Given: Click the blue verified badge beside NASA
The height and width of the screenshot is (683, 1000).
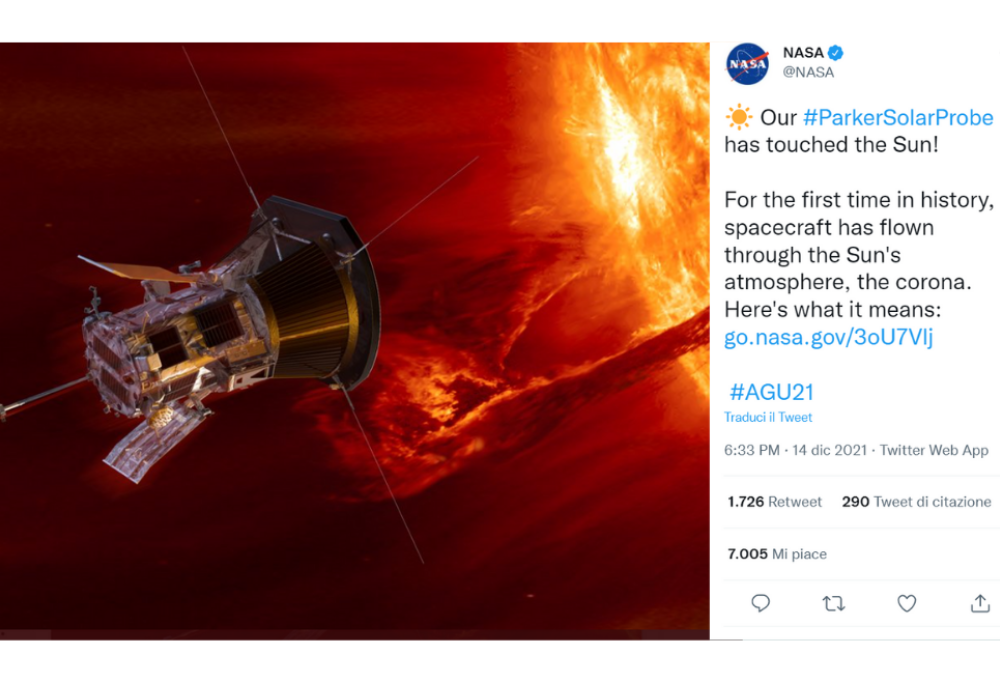Looking at the screenshot, I should pyautogui.click(x=837, y=53).
